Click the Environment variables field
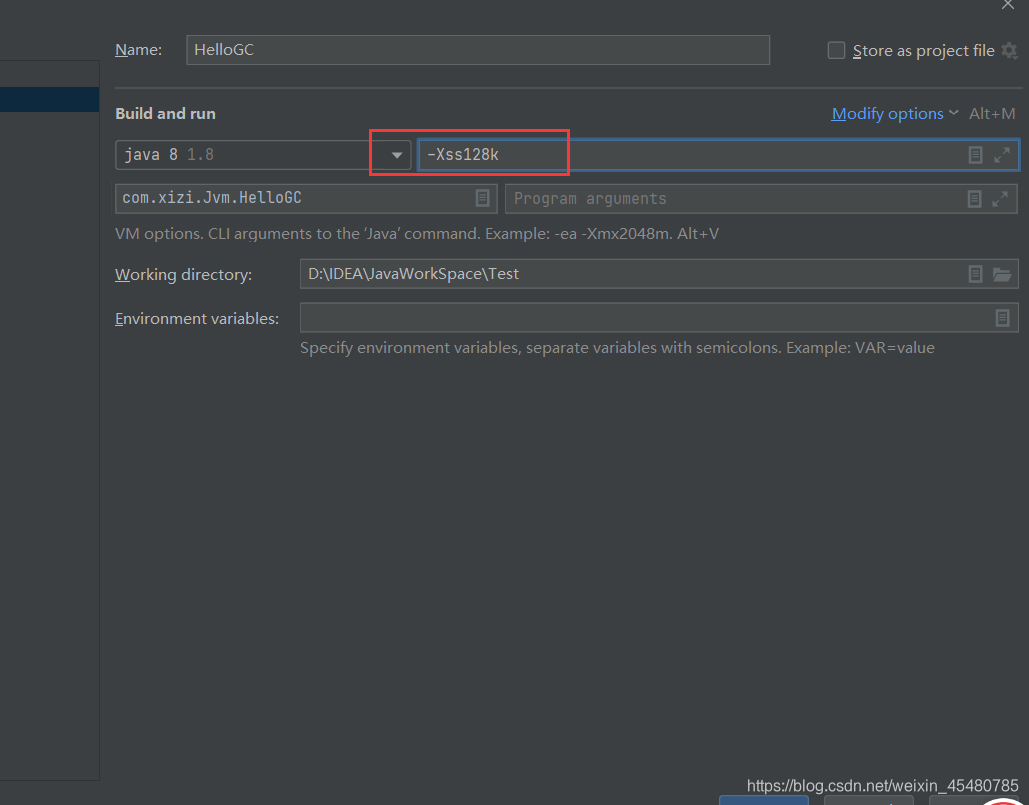Viewport: 1029px width, 805px height. point(659,318)
